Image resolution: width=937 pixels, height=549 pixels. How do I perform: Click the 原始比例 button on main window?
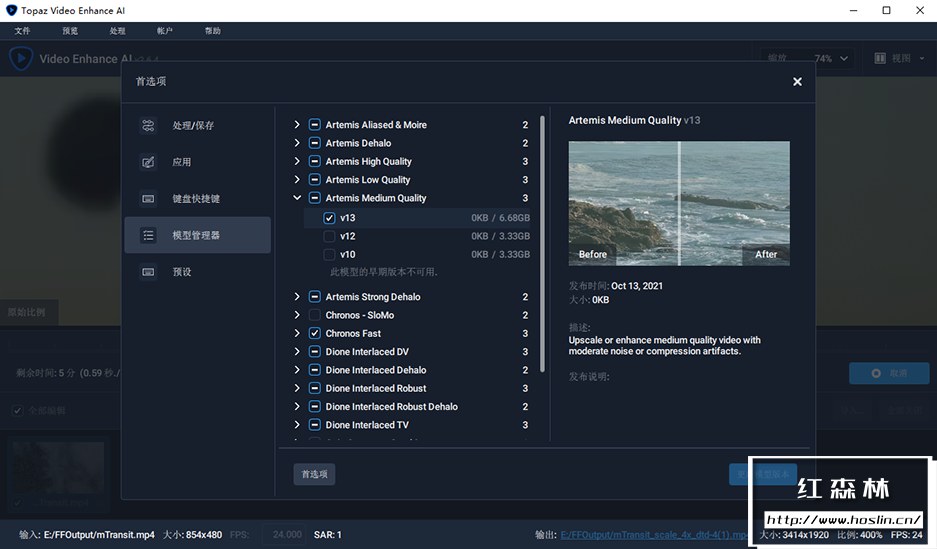pyautogui.click(x=27, y=312)
